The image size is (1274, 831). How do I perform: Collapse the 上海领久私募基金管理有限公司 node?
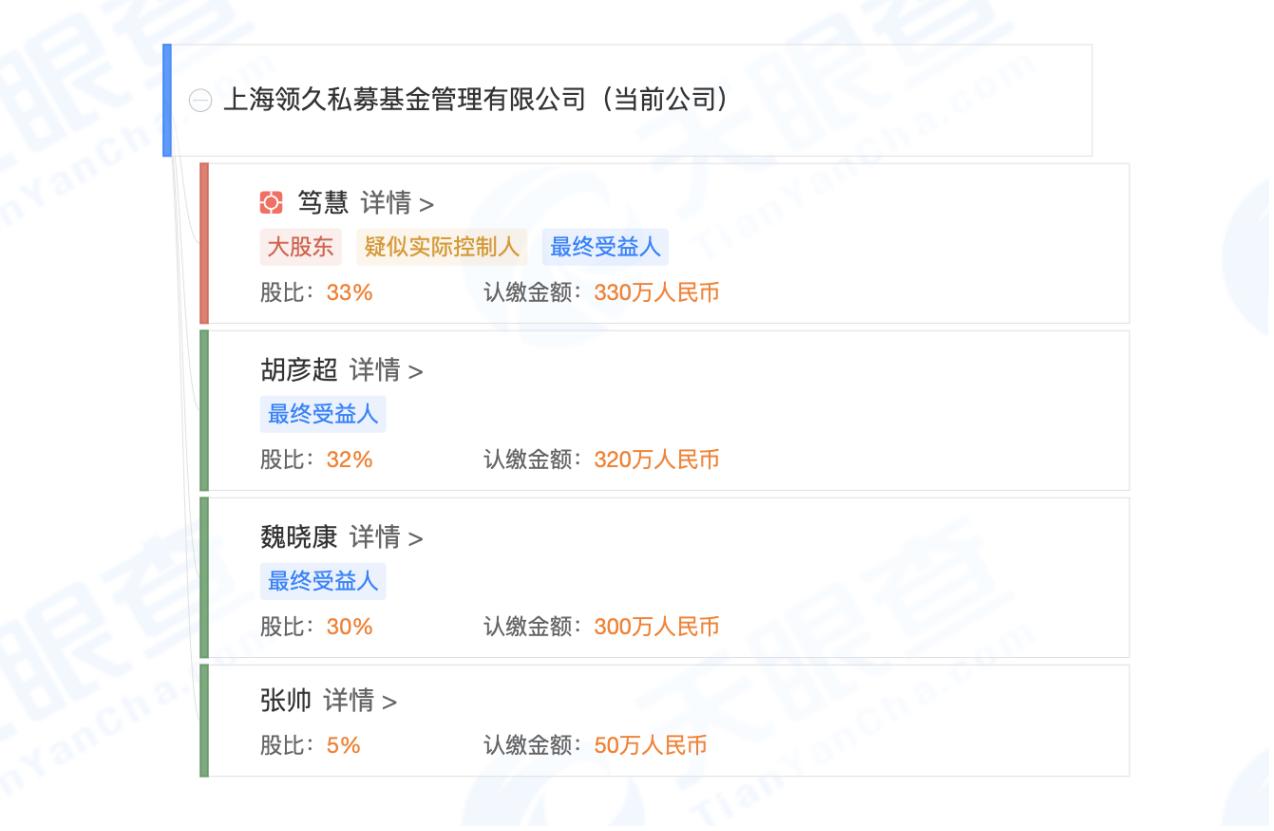point(203,99)
